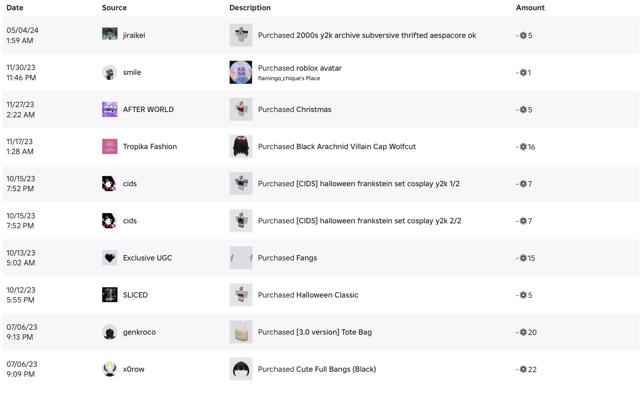Open the Purchased Halloween Classic link
The height and width of the screenshot is (394, 640).
[x=308, y=295]
